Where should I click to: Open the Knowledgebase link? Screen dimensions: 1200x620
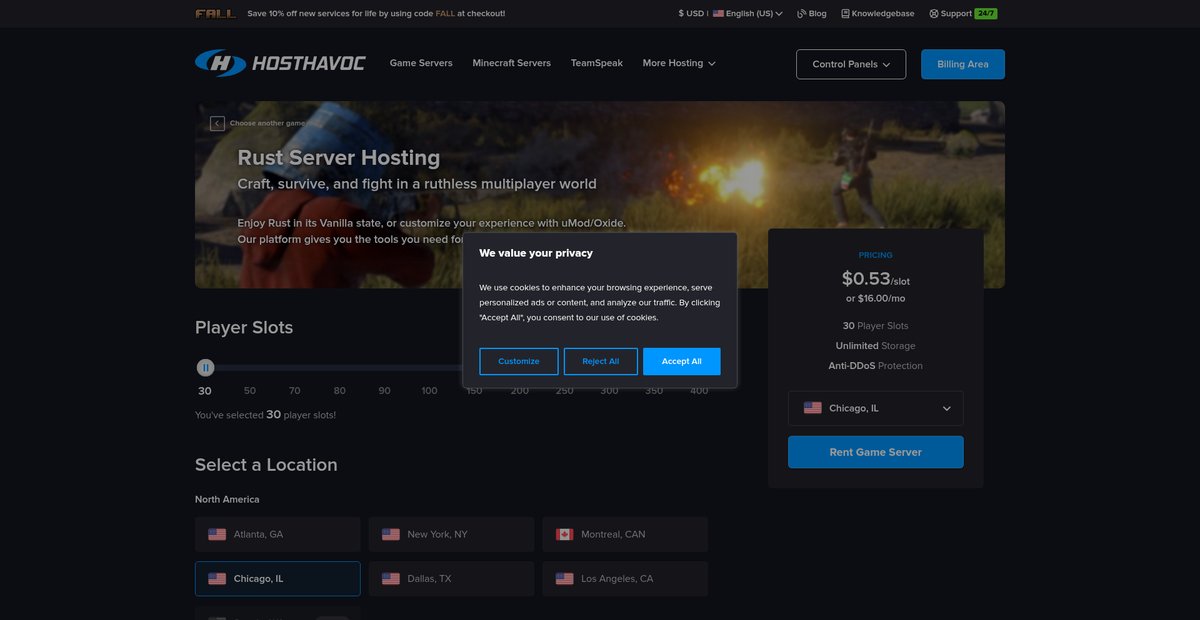click(x=880, y=14)
